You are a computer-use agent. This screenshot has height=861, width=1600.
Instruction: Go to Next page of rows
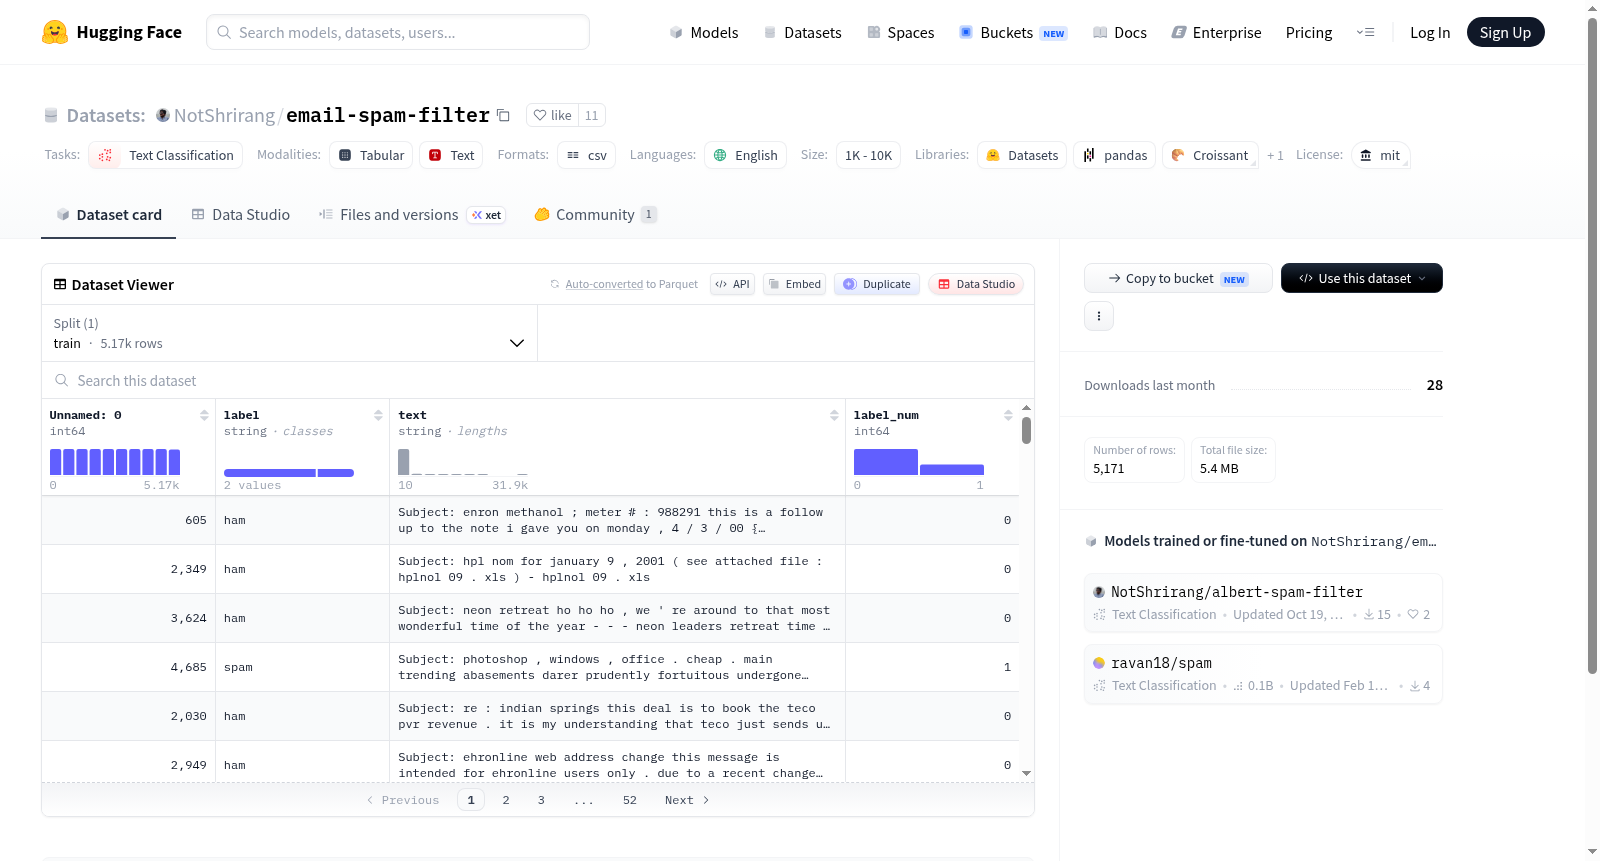click(687, 800)
